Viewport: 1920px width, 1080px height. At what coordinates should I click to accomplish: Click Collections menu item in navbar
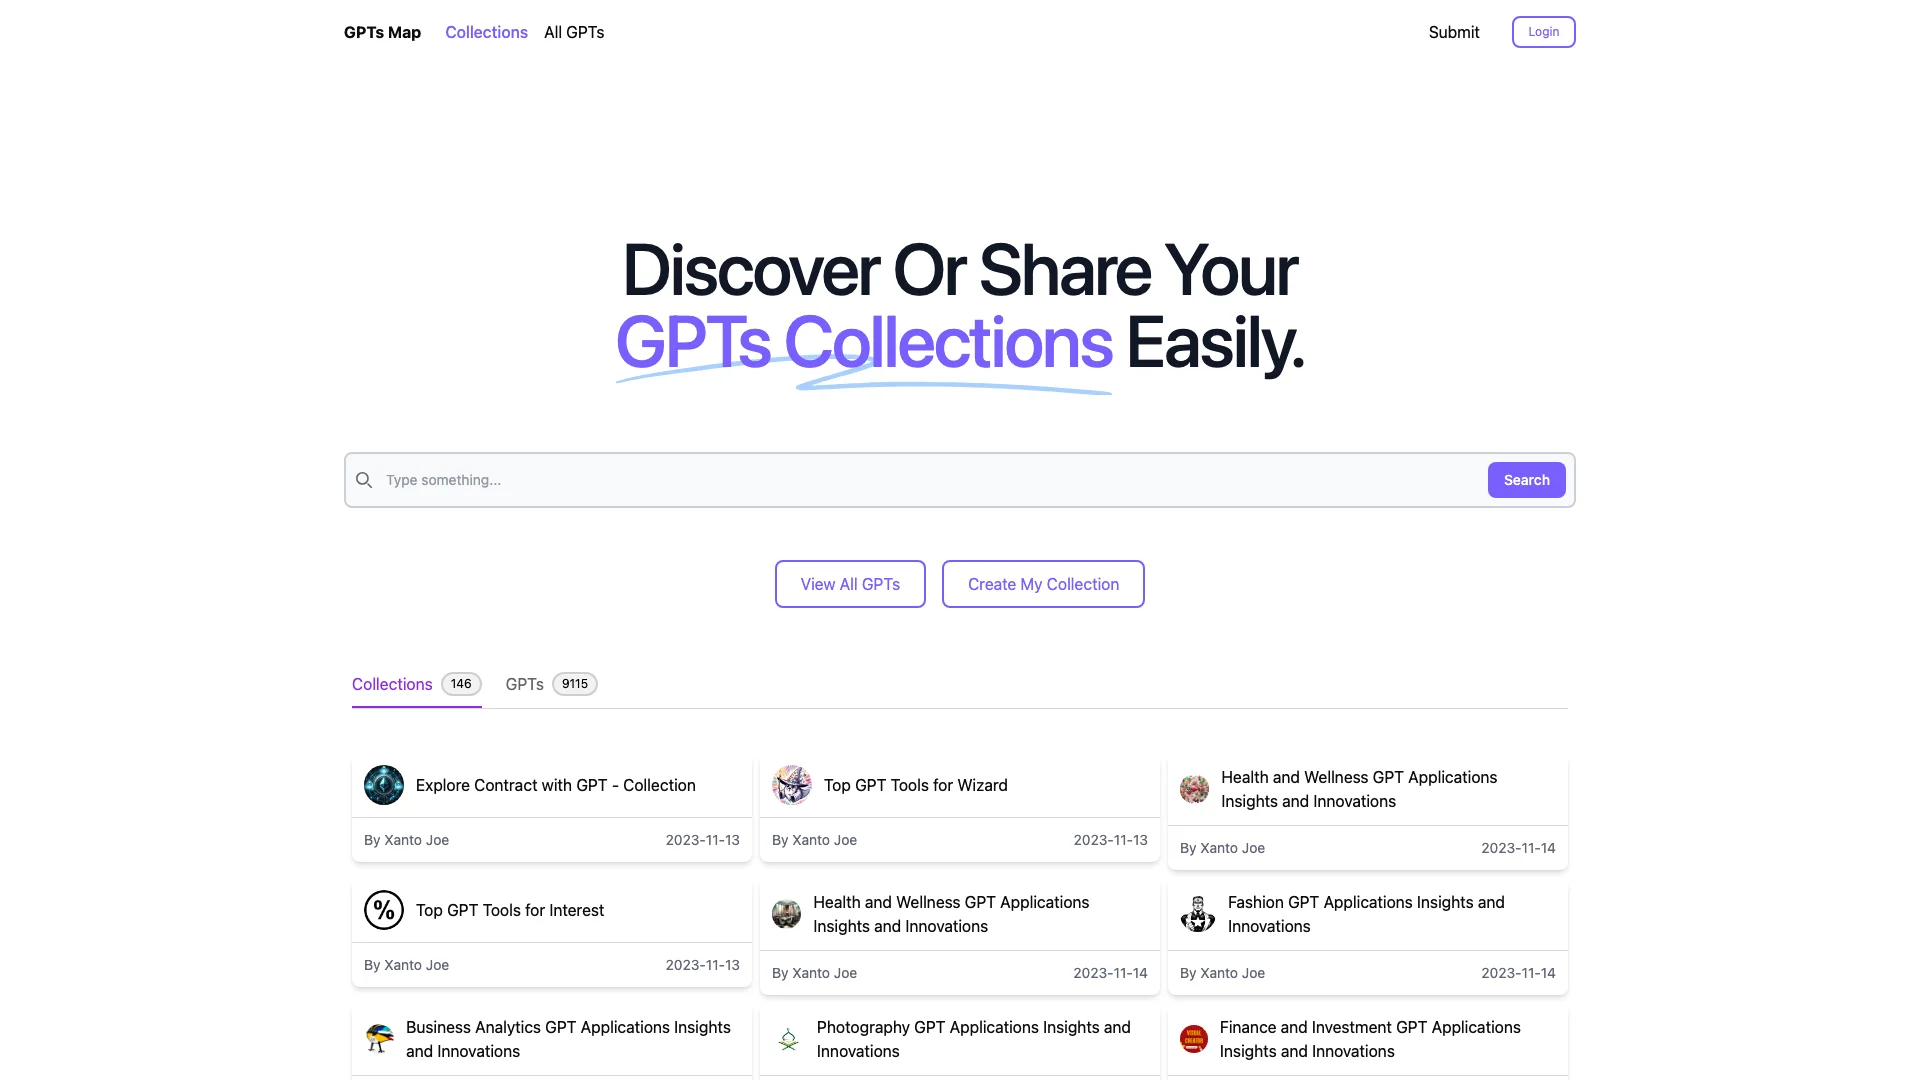(x=487, y=32)
